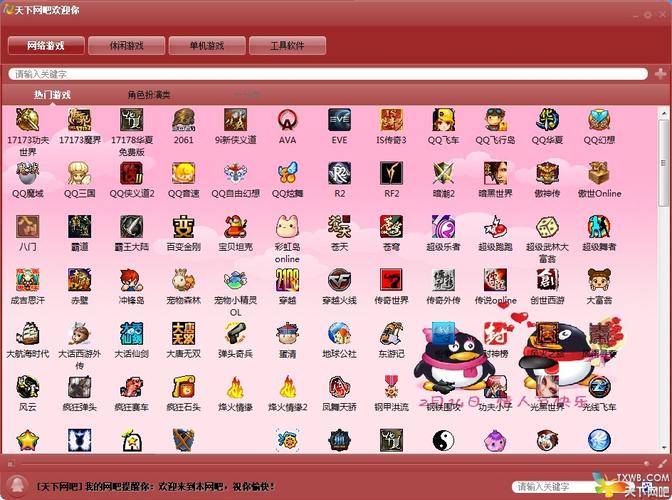
Task: Open the 大航海时代 game icon
Action: 27,334
